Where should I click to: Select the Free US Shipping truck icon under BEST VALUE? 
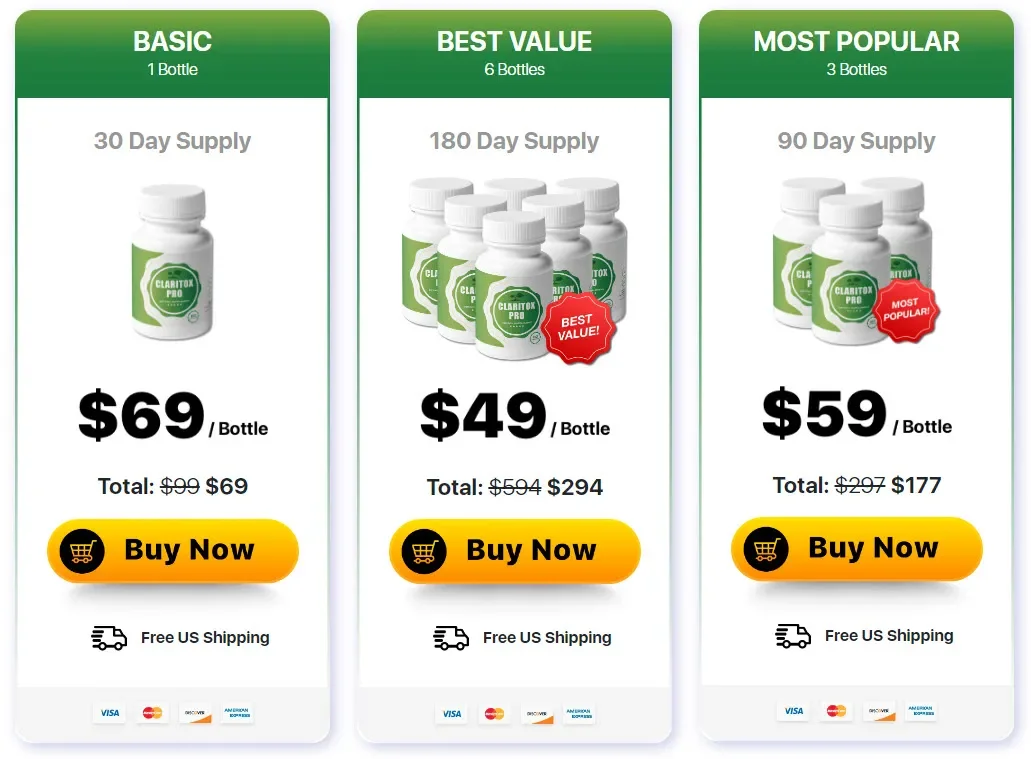[450, 637]
